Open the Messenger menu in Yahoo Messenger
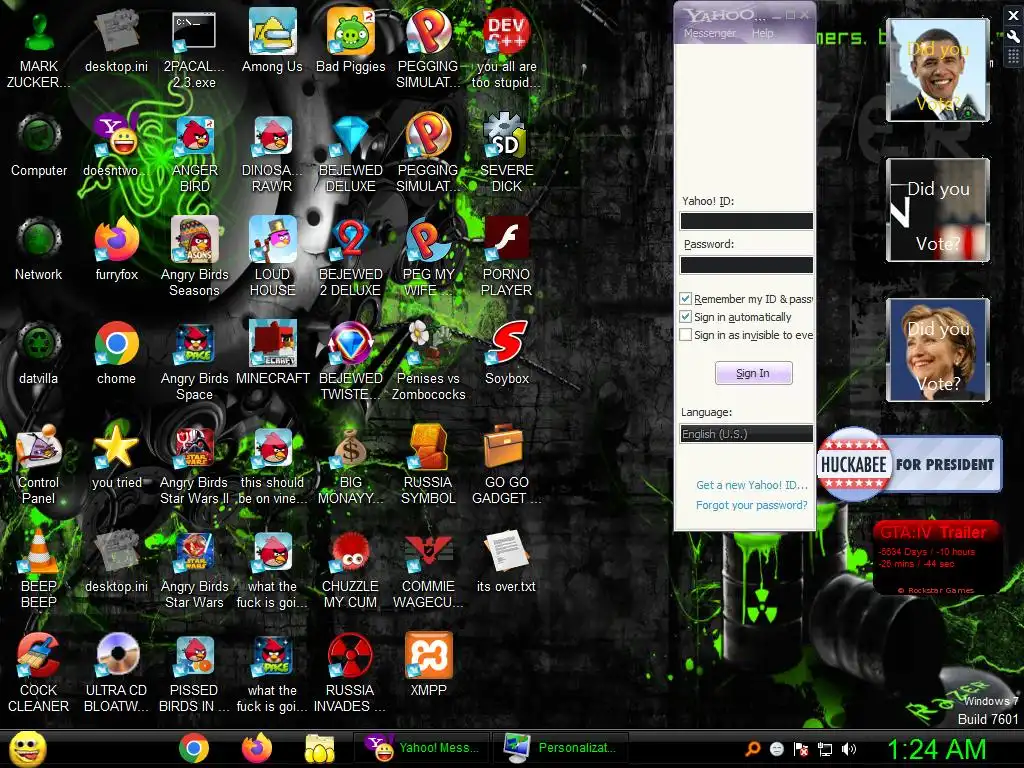Viewport: 1024px width, 768px height. click(x=709, y=33)
